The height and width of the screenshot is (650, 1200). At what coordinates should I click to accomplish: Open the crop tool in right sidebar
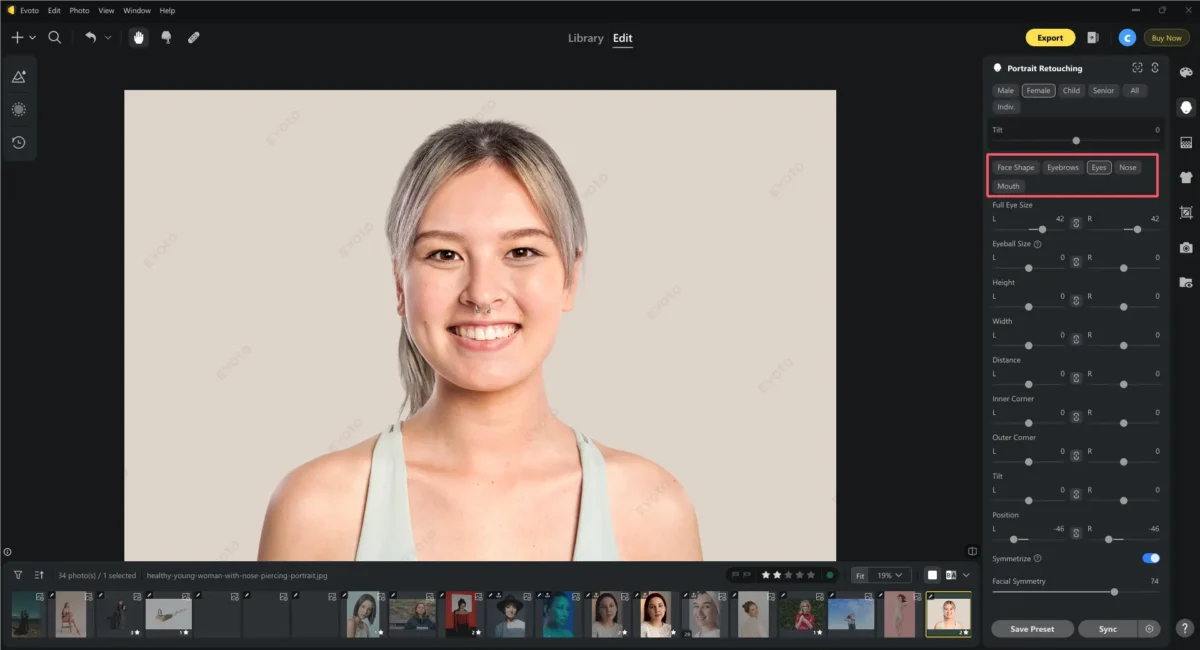[1186, 212]
